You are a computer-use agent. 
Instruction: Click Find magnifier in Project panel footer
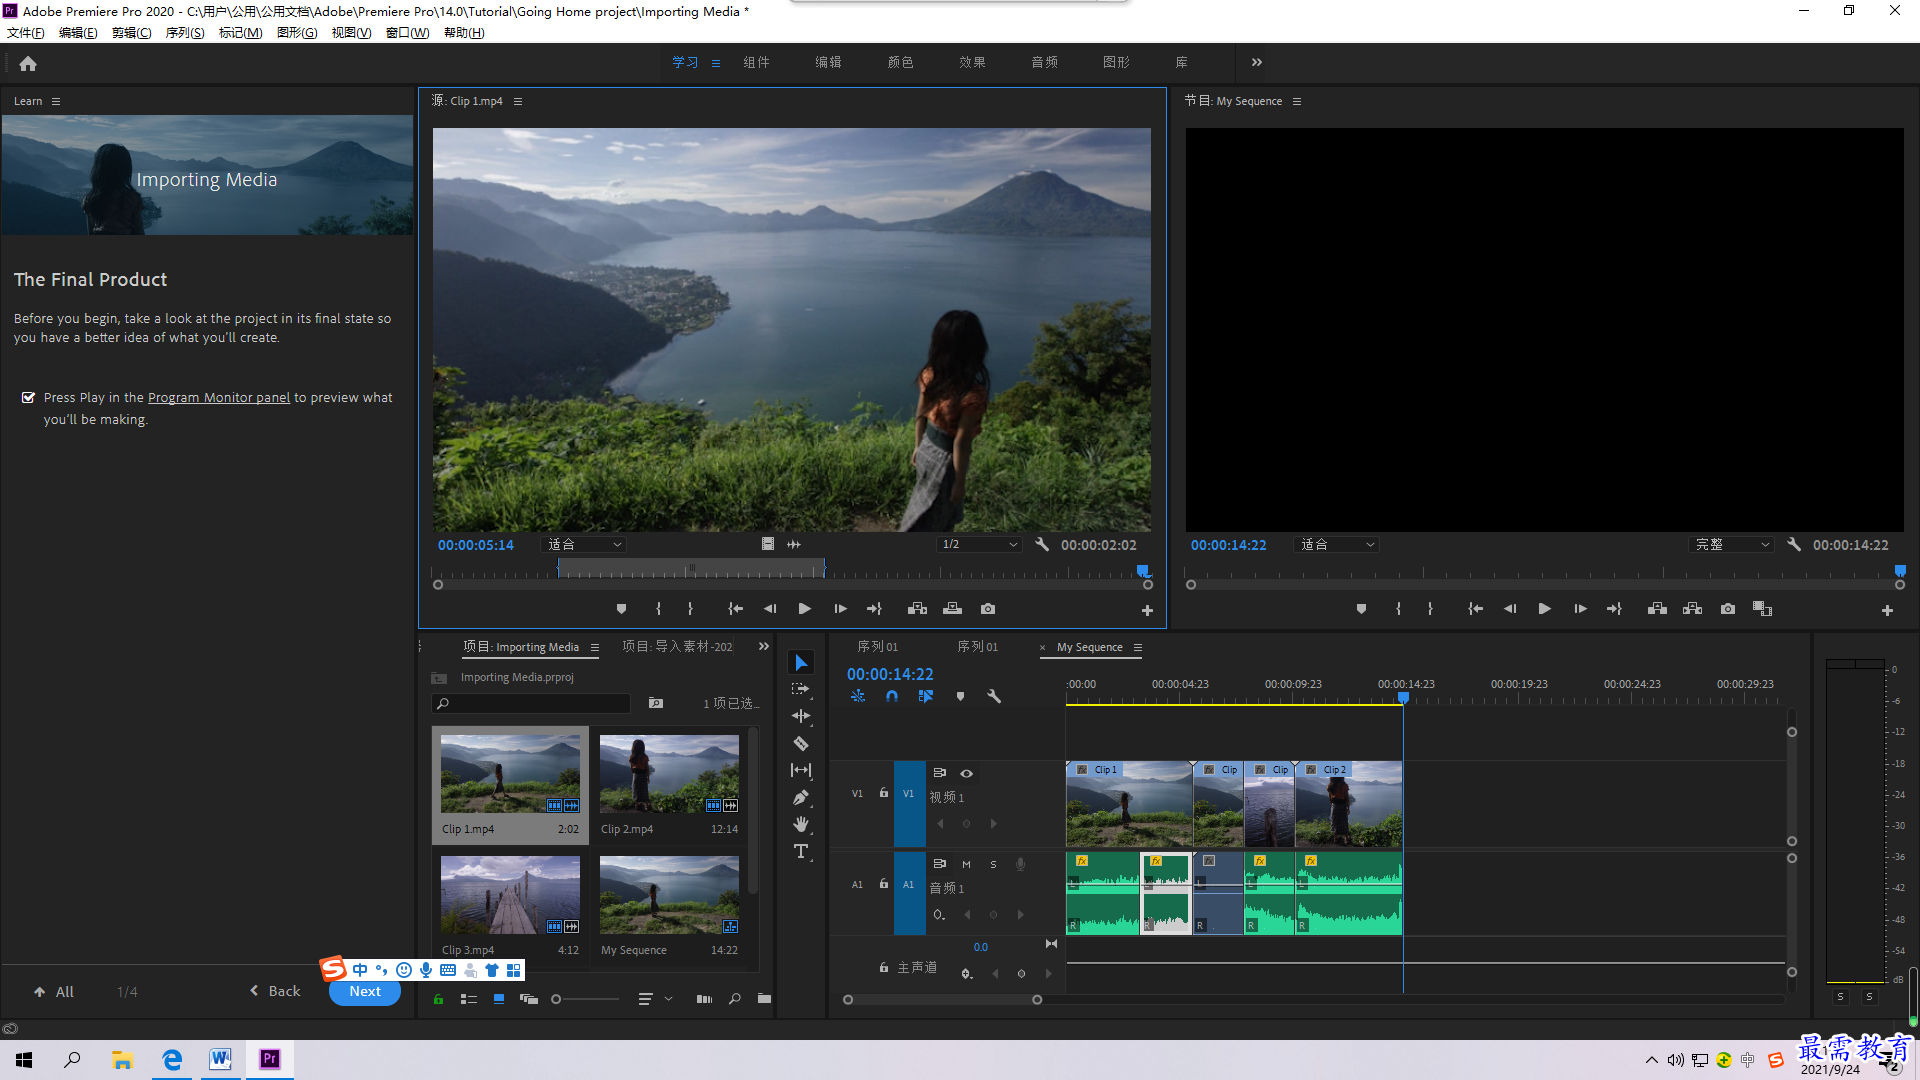click(735, 999)
